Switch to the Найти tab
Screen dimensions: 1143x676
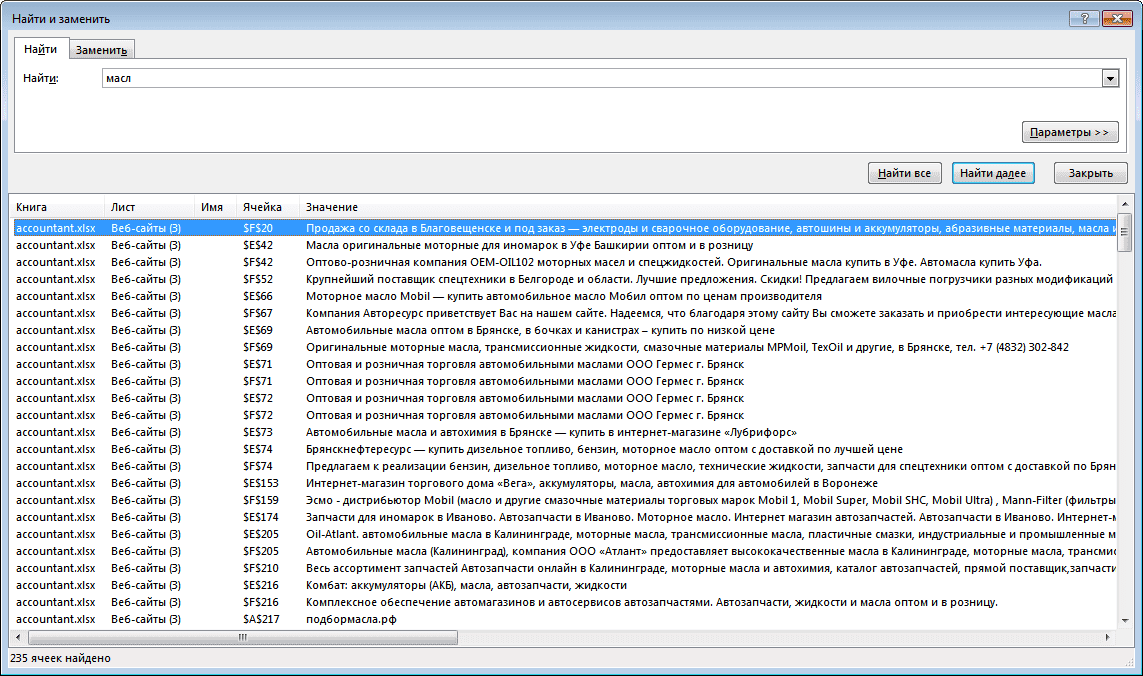[x=40, y=49]
